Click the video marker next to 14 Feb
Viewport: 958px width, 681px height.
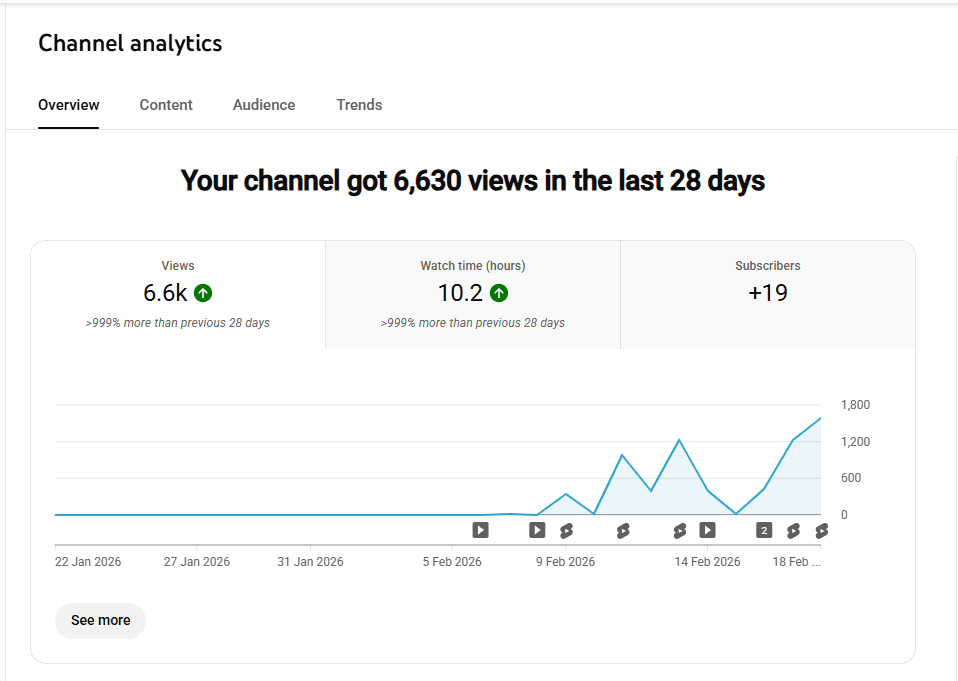tap(708, 530)
